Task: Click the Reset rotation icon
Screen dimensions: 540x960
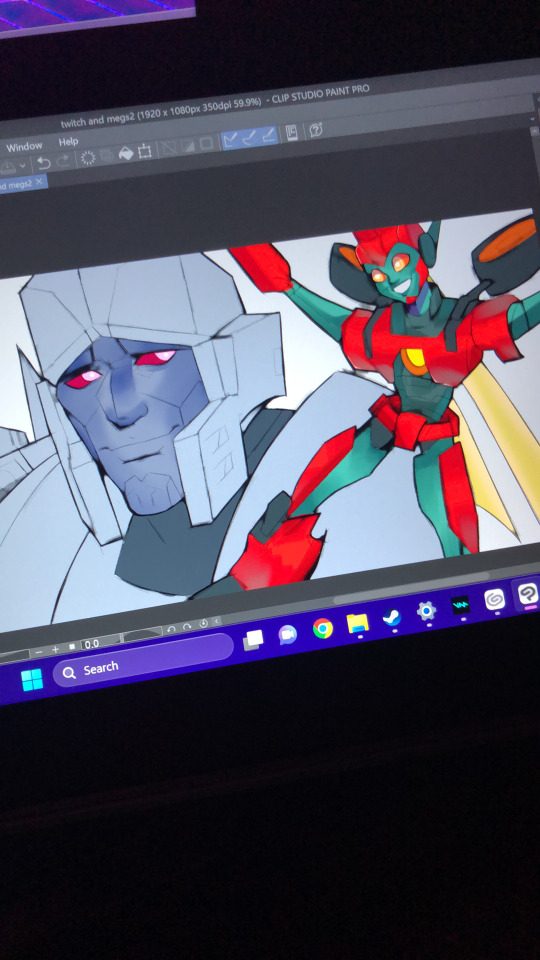Action: (204, 624)
